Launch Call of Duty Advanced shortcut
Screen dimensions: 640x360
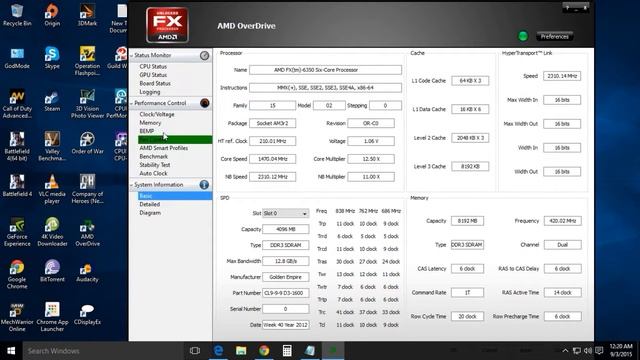tap(17, 104)
